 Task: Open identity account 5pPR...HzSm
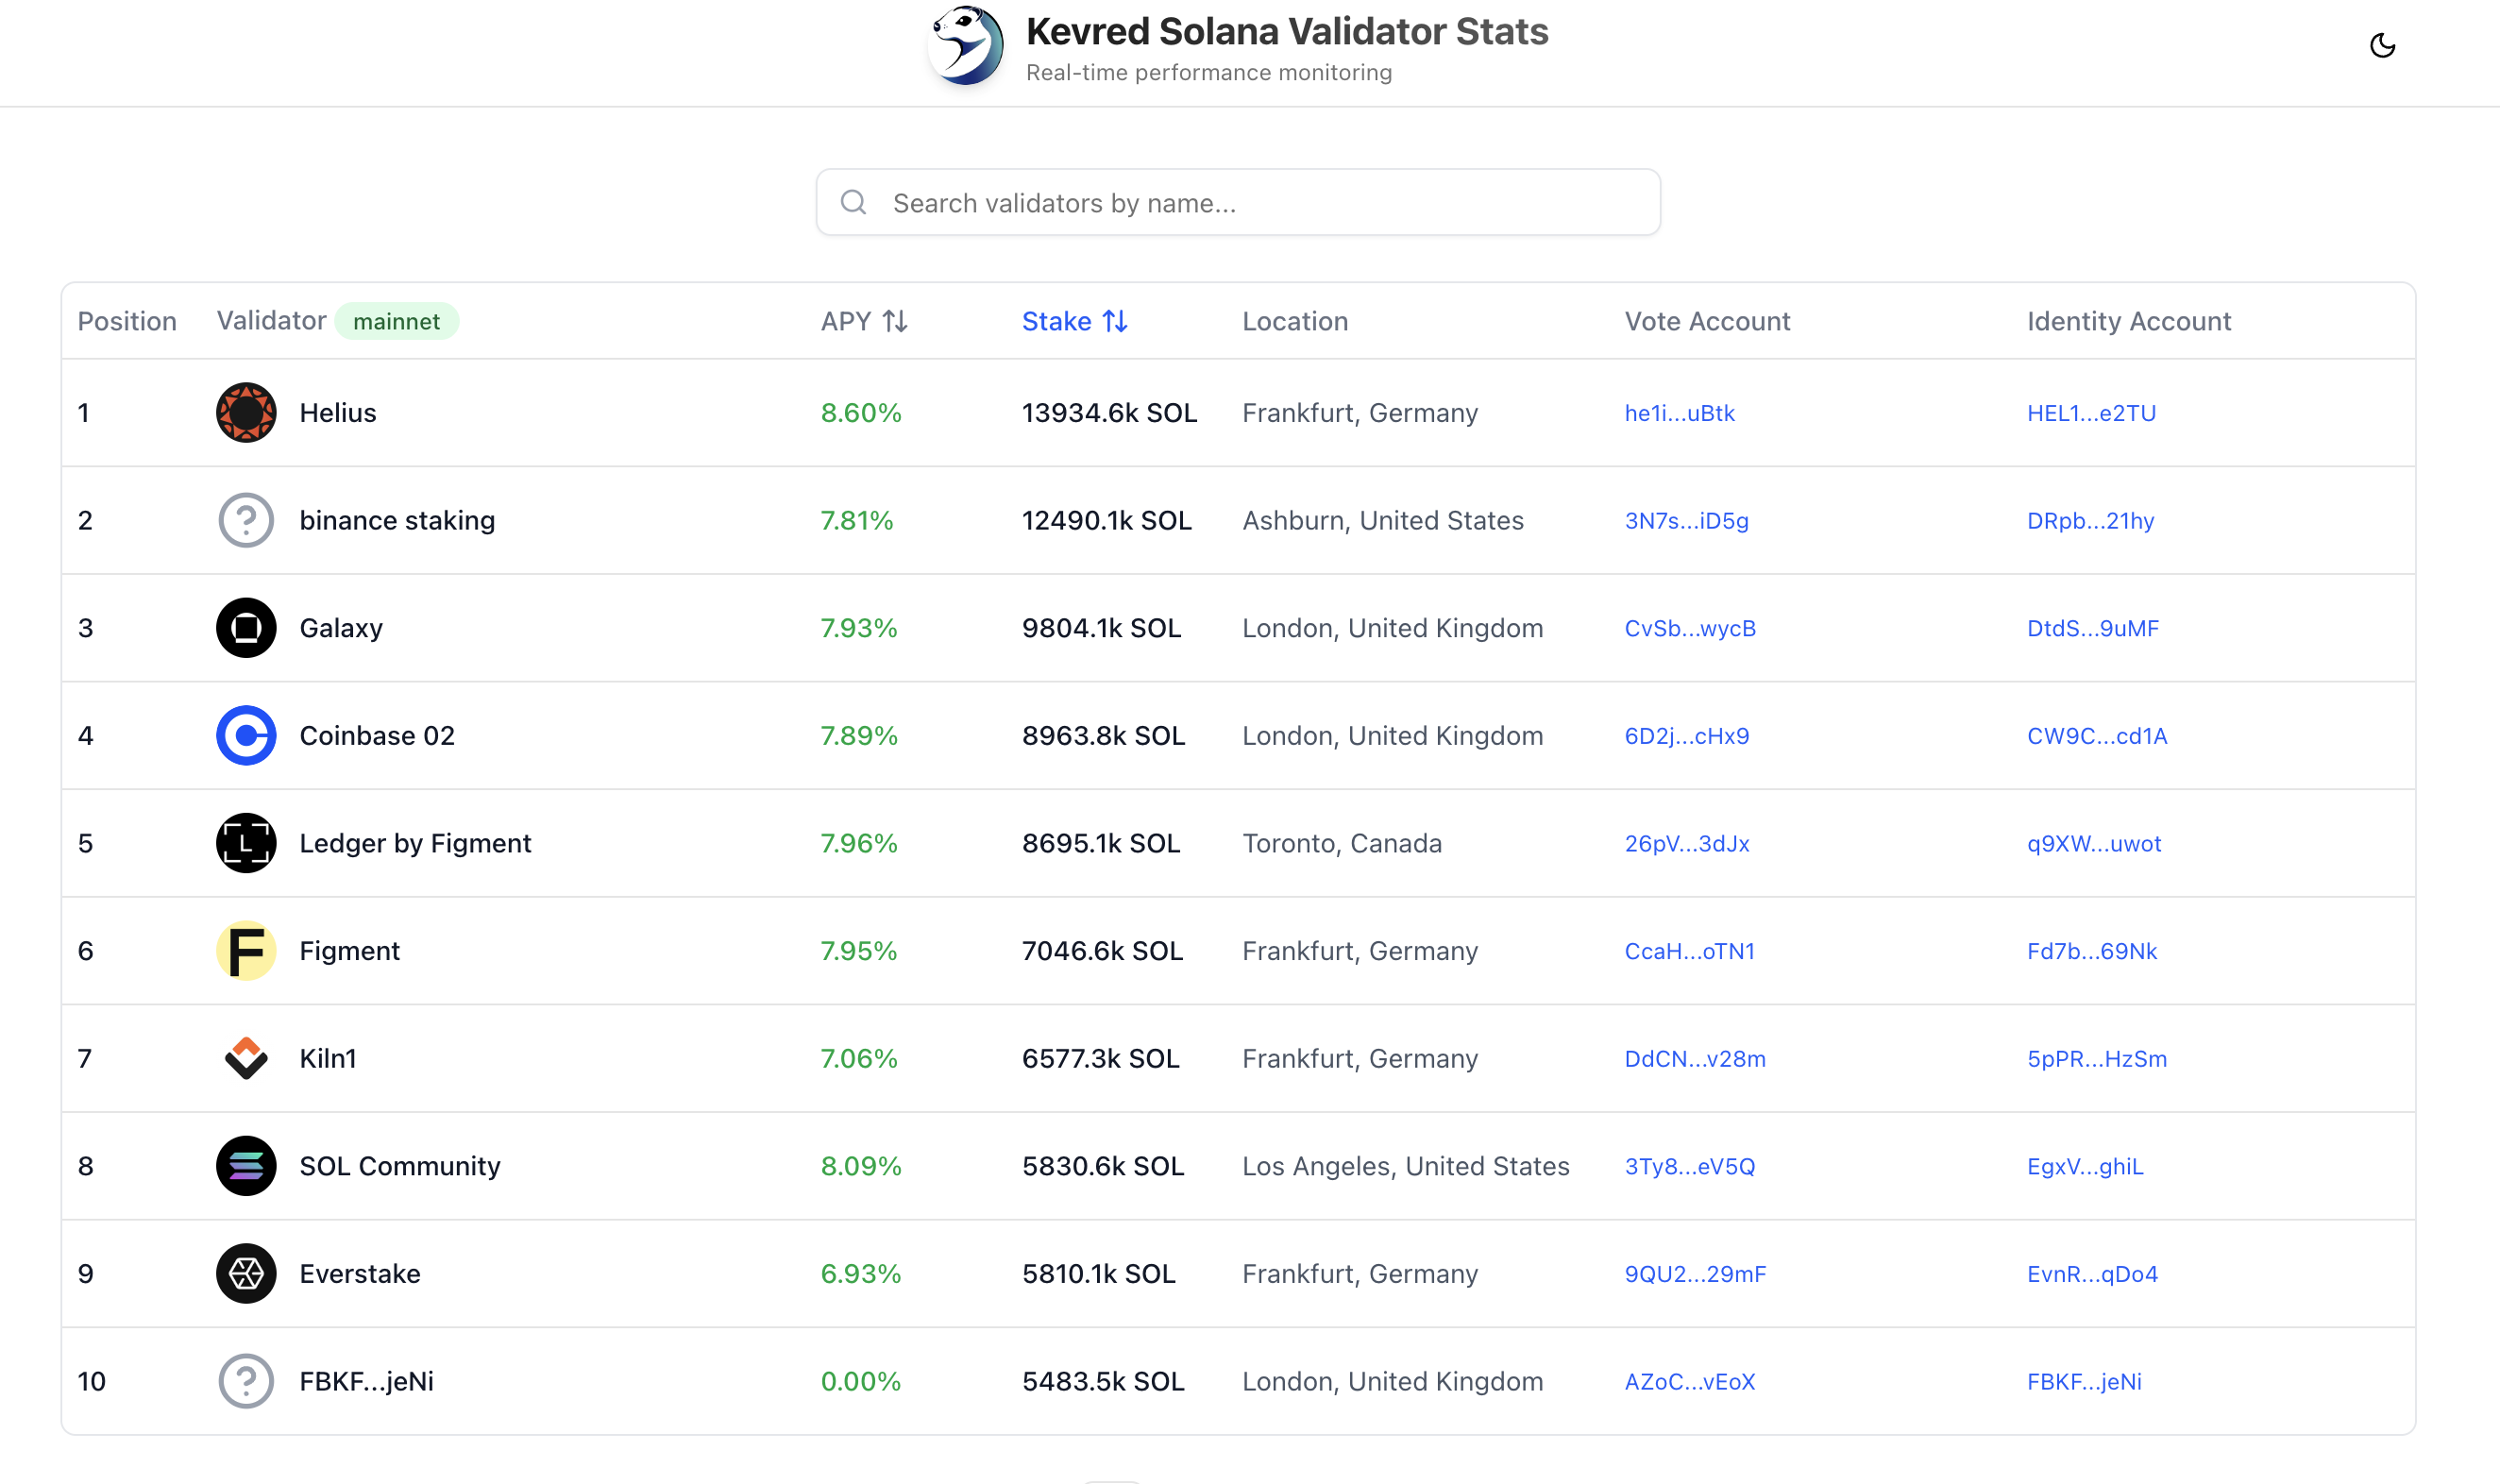click(2097, 1058)
